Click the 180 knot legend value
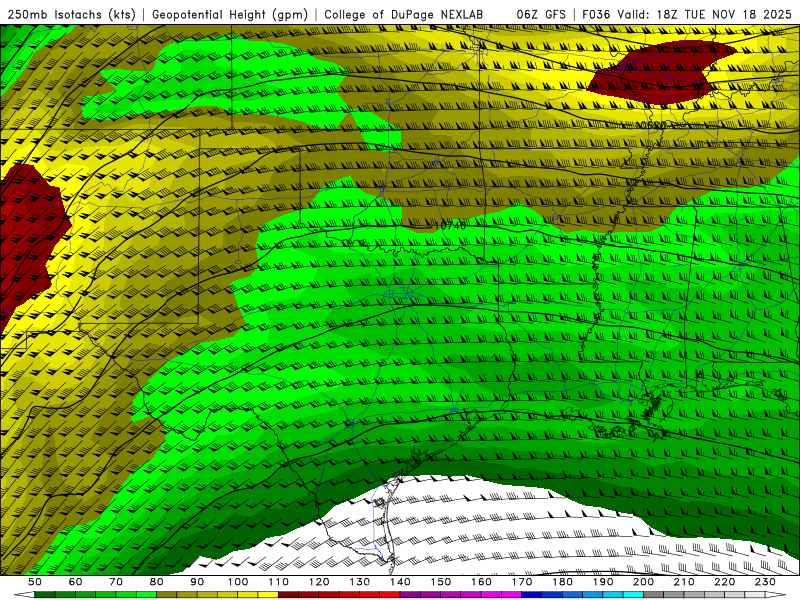This screenshot has height=600, width=800. tap(562, 582)
